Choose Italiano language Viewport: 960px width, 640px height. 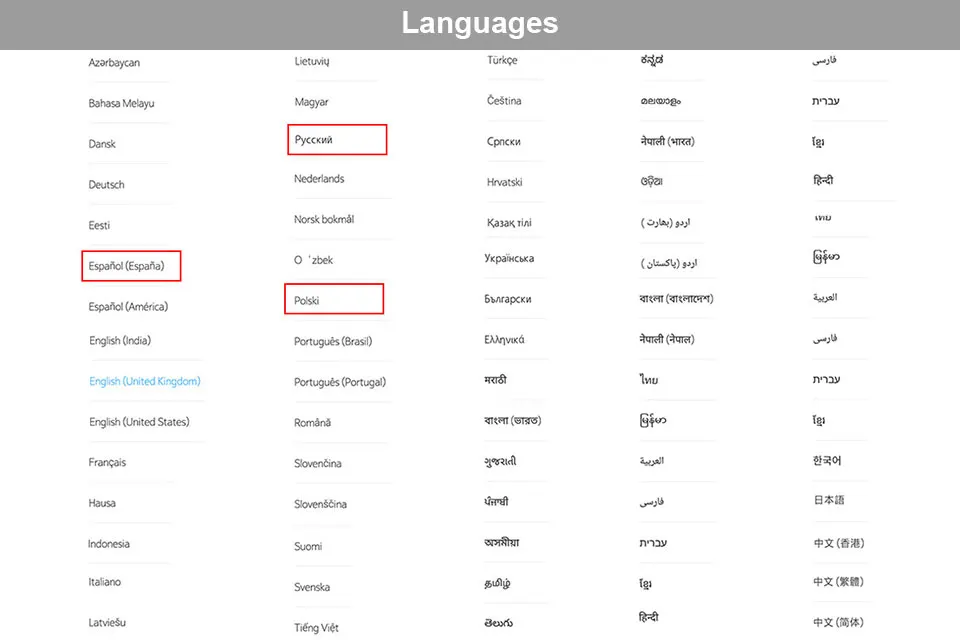(x=104, y=582)
